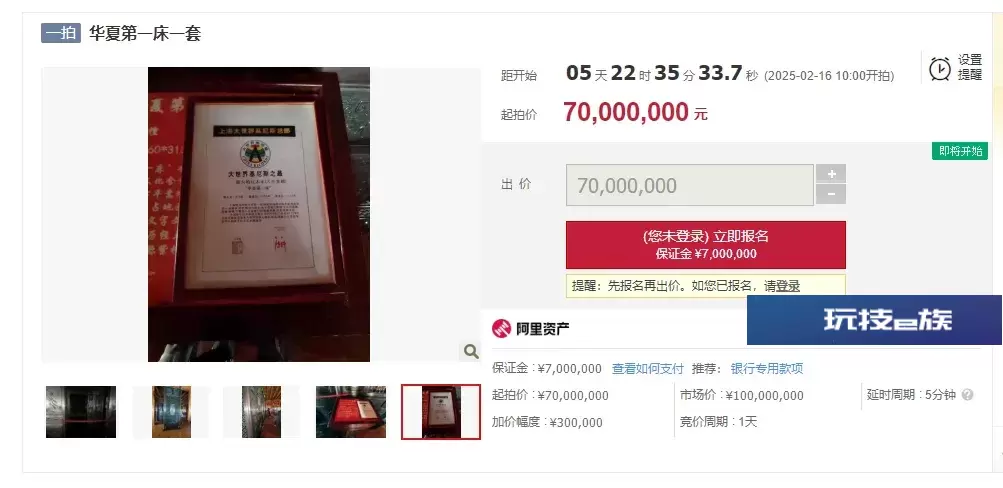Select the first dark thumbnail image
This screenshot has width=1003, height=488.
coord(81,412)
